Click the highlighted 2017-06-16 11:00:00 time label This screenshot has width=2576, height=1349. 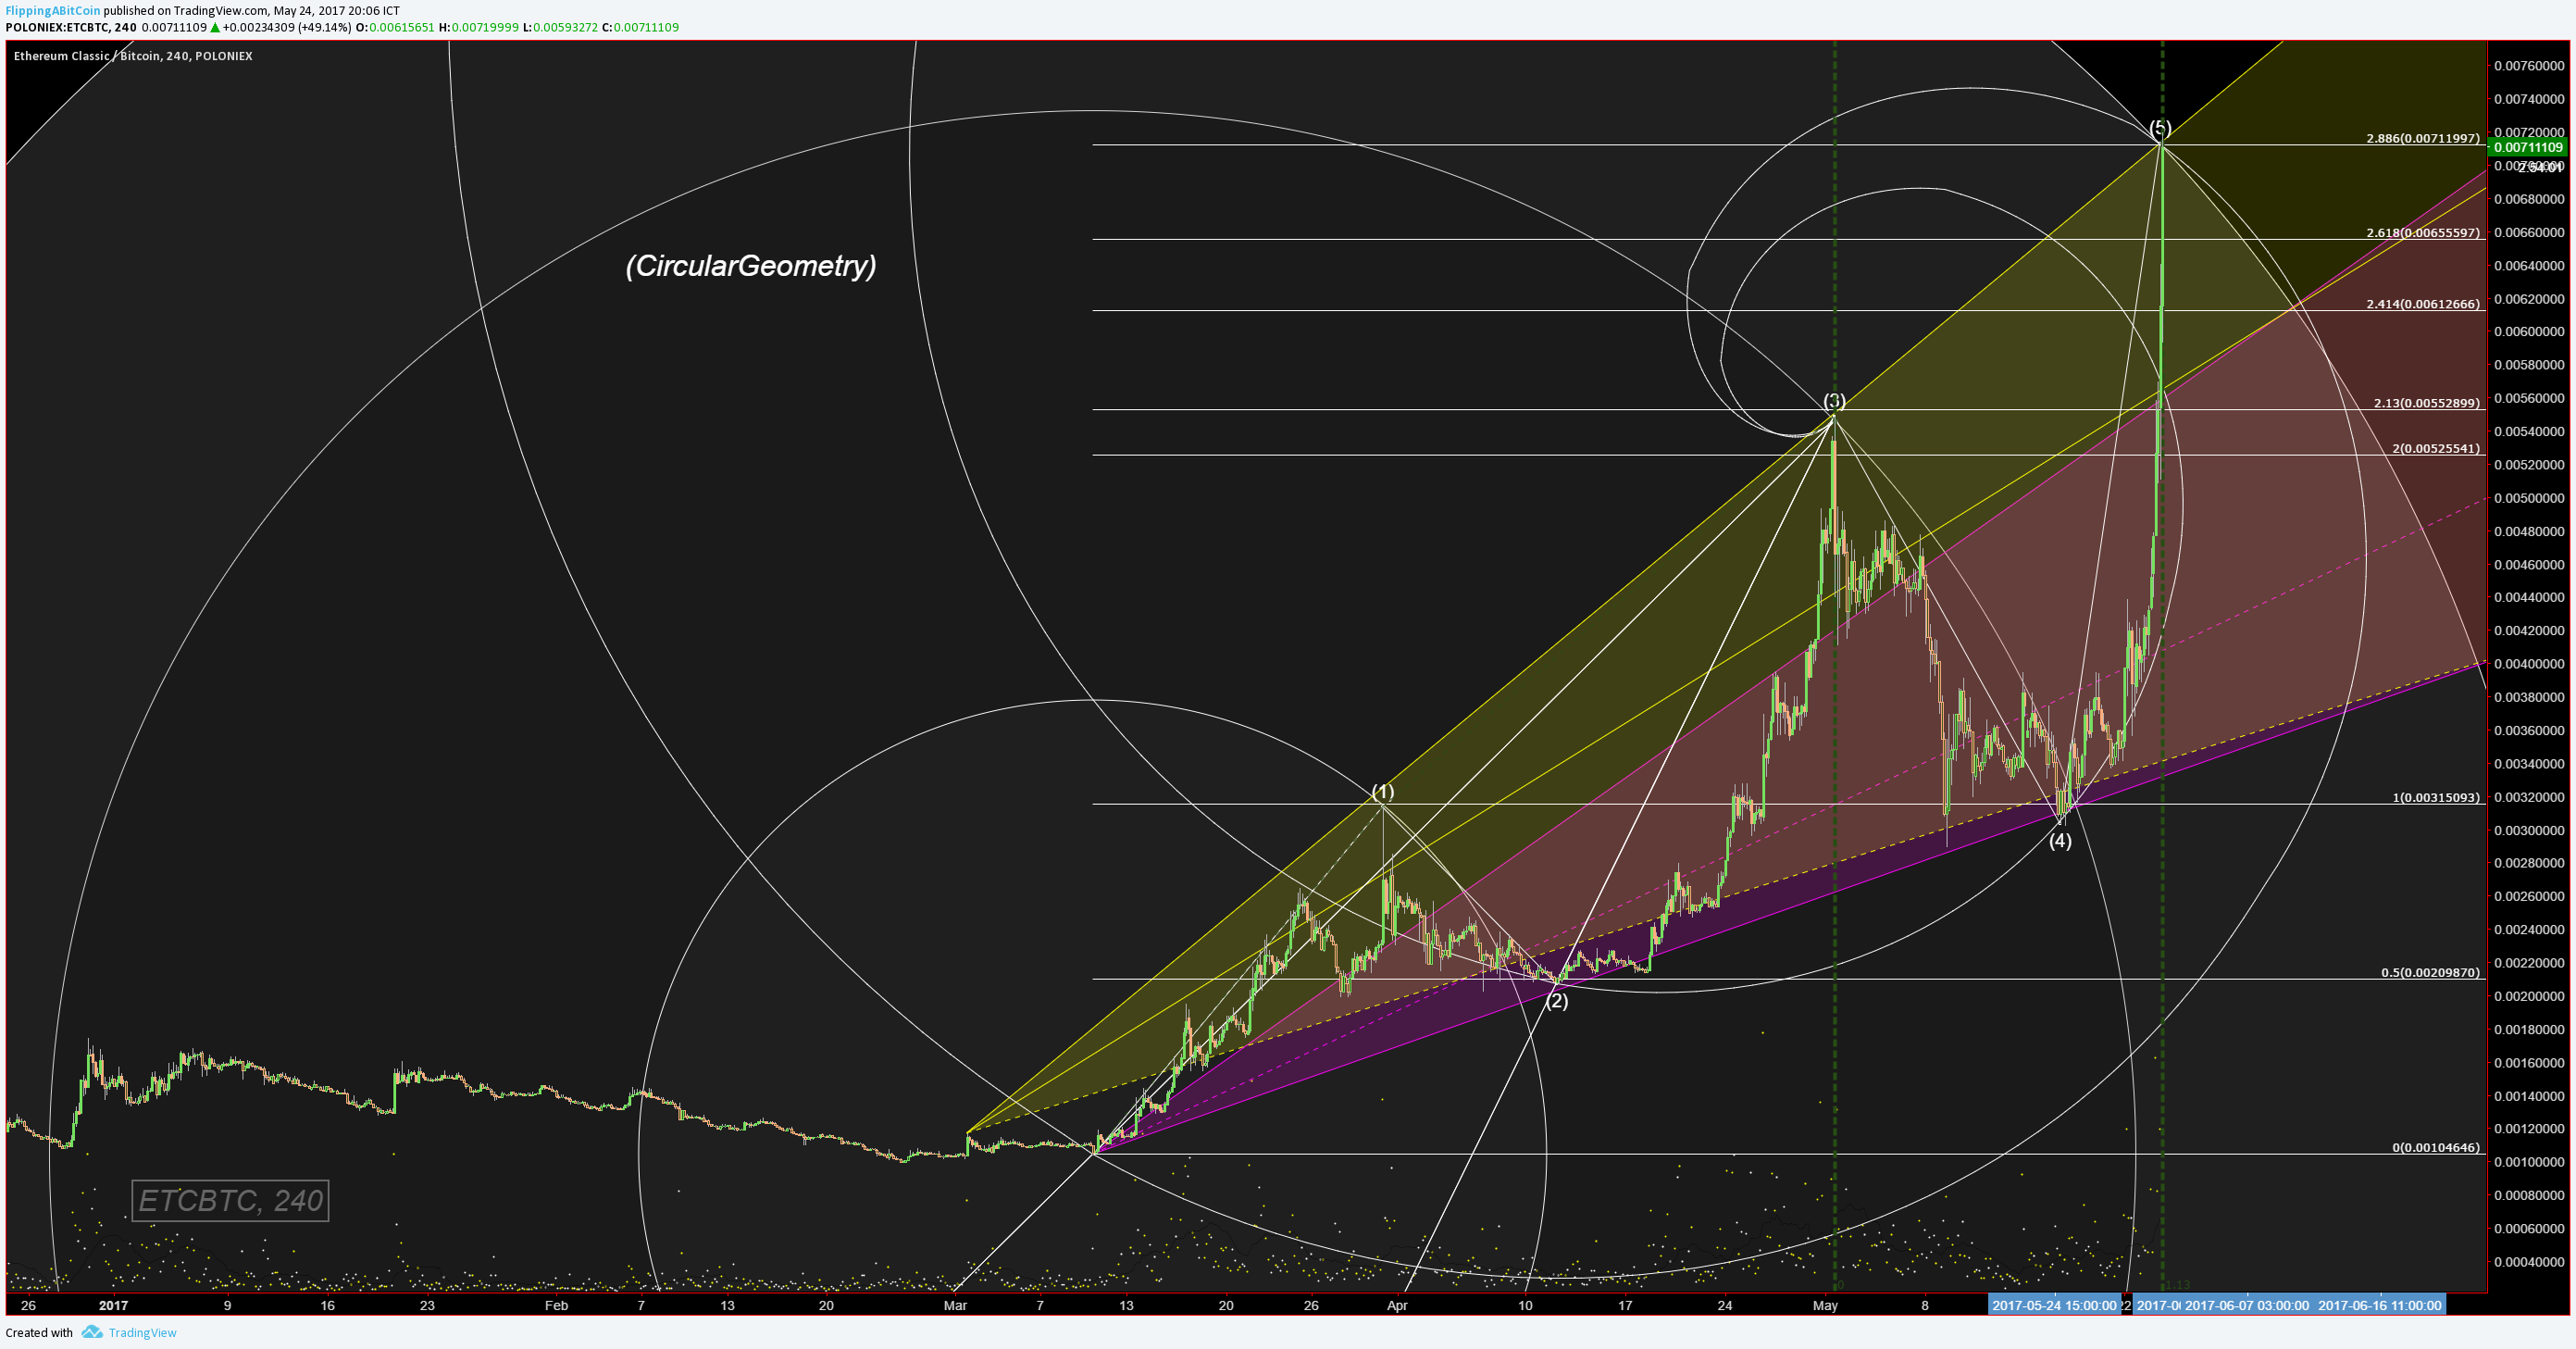click(x=2380, y=1305)
